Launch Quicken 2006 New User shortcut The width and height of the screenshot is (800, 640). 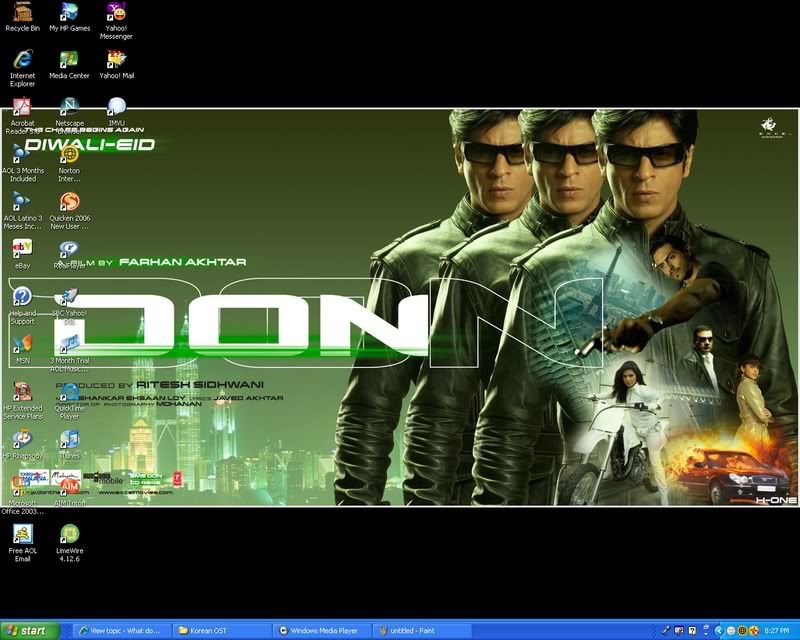[x=69, y=202]
